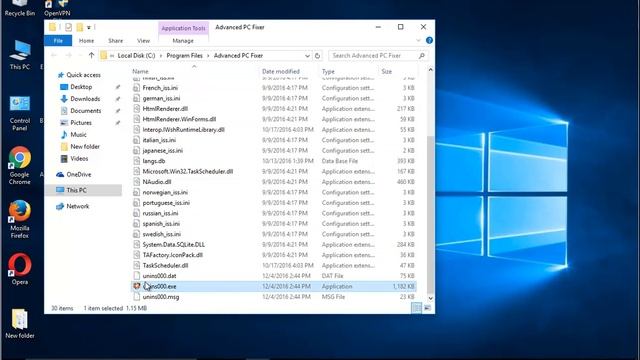Select This PC in navigation pane
The image size is (640, 360).
pos(76,190)
